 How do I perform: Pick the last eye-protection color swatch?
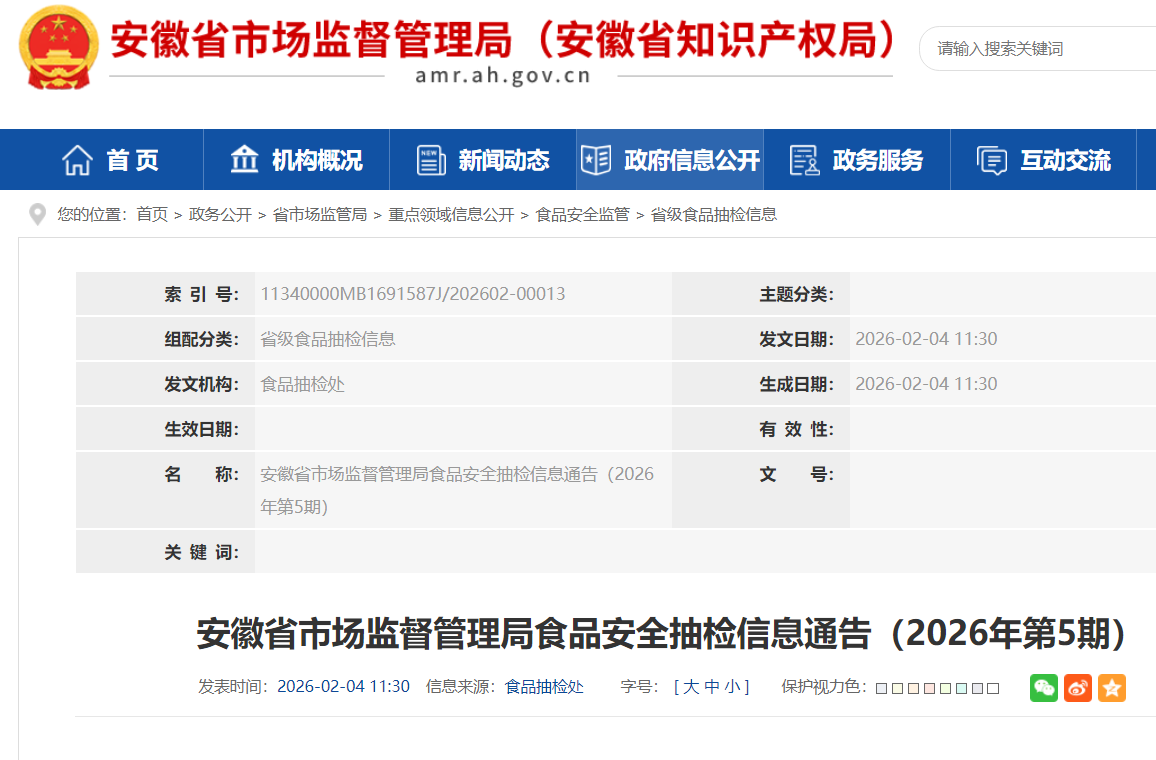993,688
